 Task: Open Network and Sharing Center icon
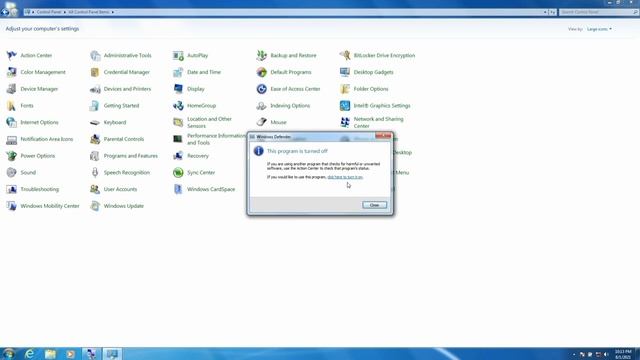(344, 122)
